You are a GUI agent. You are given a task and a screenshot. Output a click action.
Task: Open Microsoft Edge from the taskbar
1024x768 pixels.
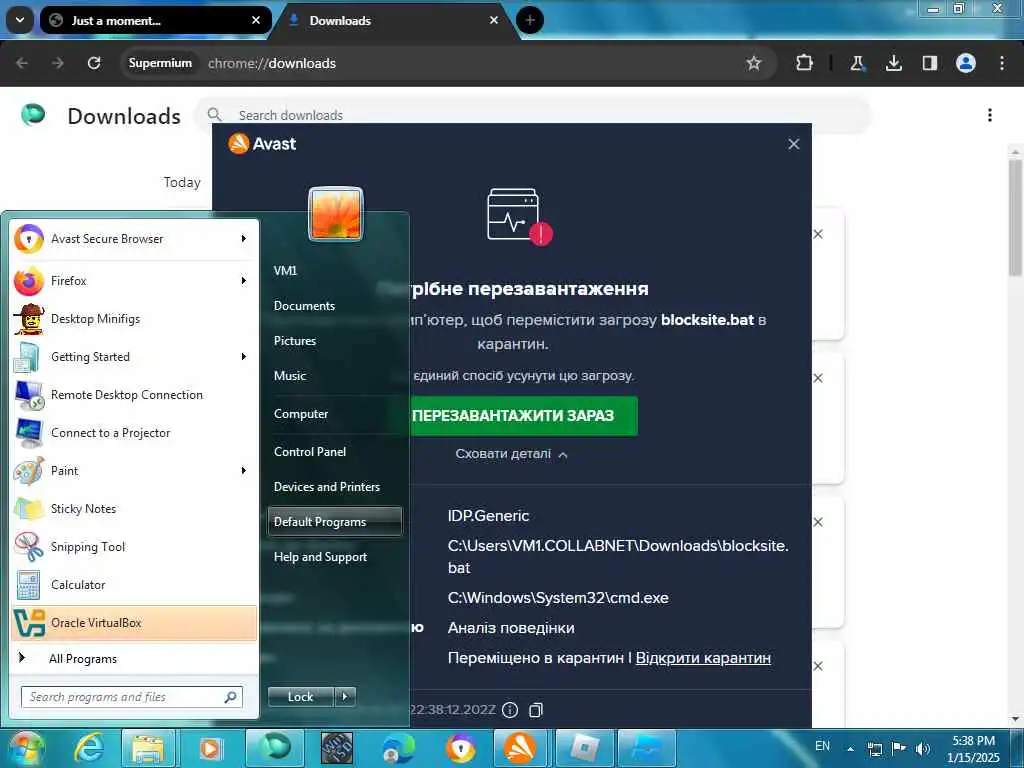(x=398, y=748)
